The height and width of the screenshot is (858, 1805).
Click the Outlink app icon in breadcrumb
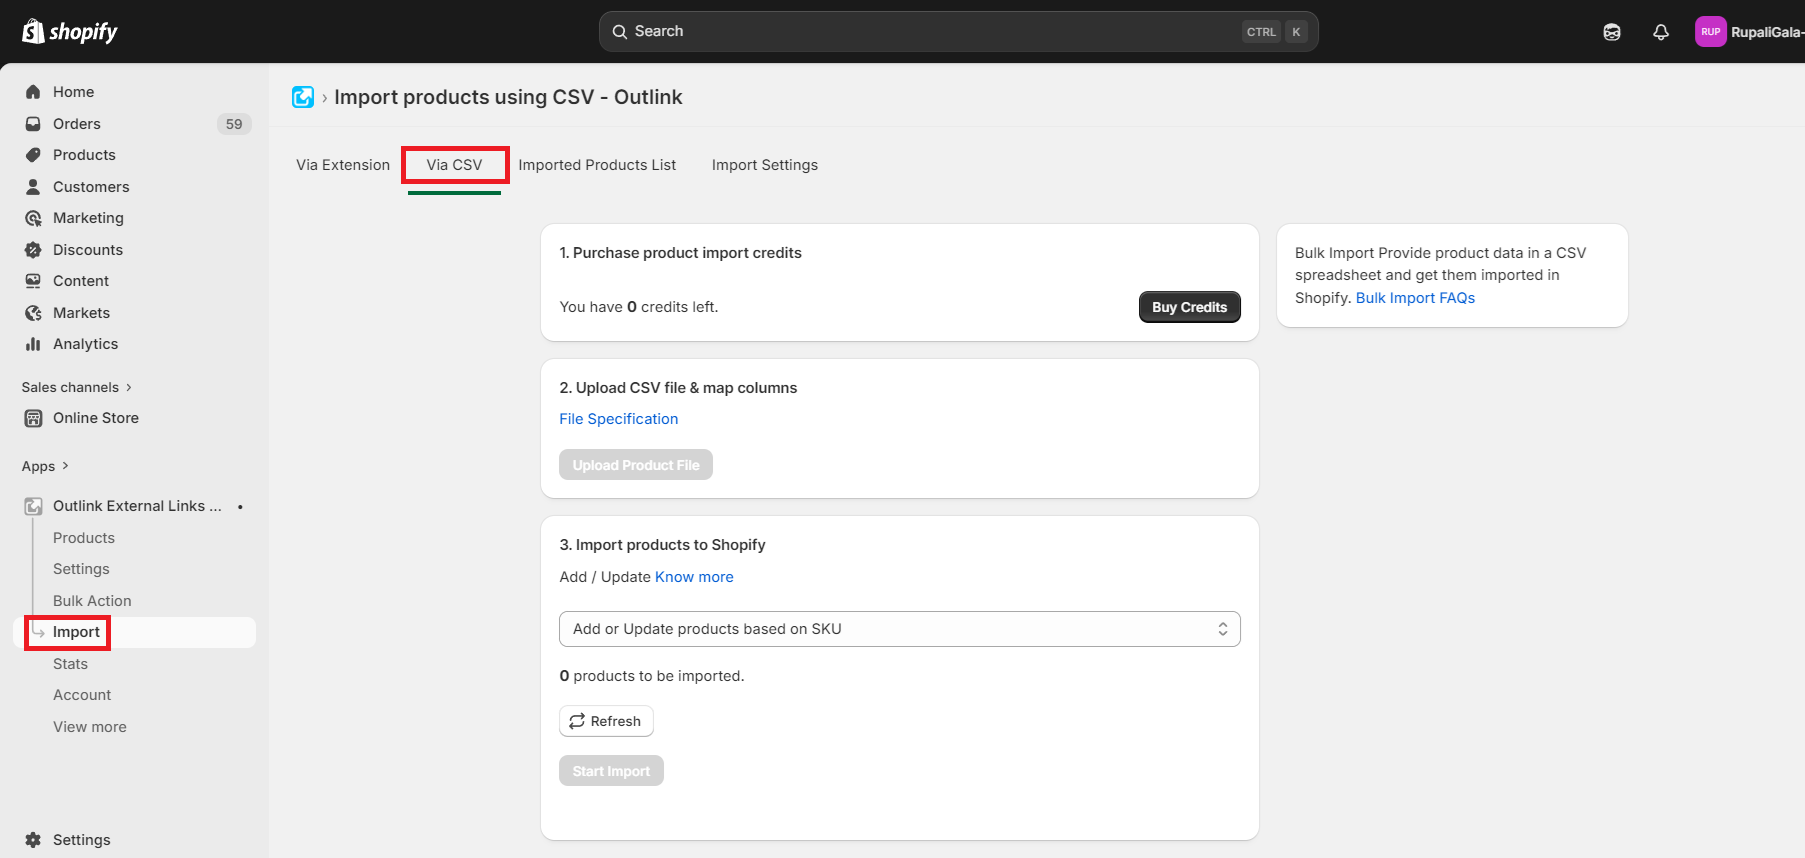point(303,97)
